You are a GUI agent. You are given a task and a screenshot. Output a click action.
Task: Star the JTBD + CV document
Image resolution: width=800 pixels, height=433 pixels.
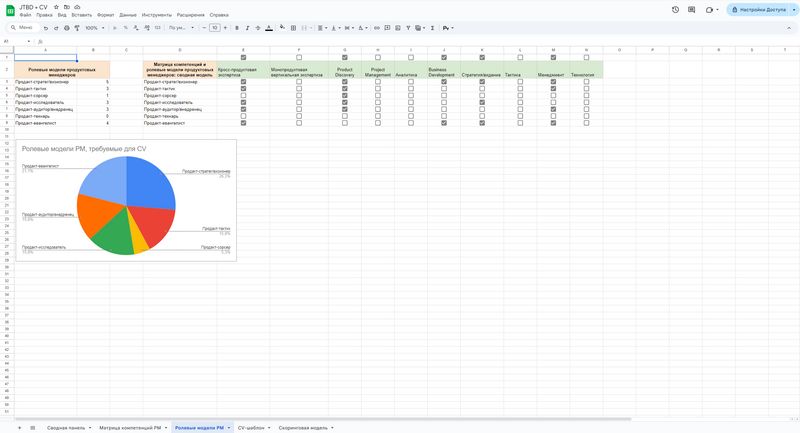[x=56, y=6]
